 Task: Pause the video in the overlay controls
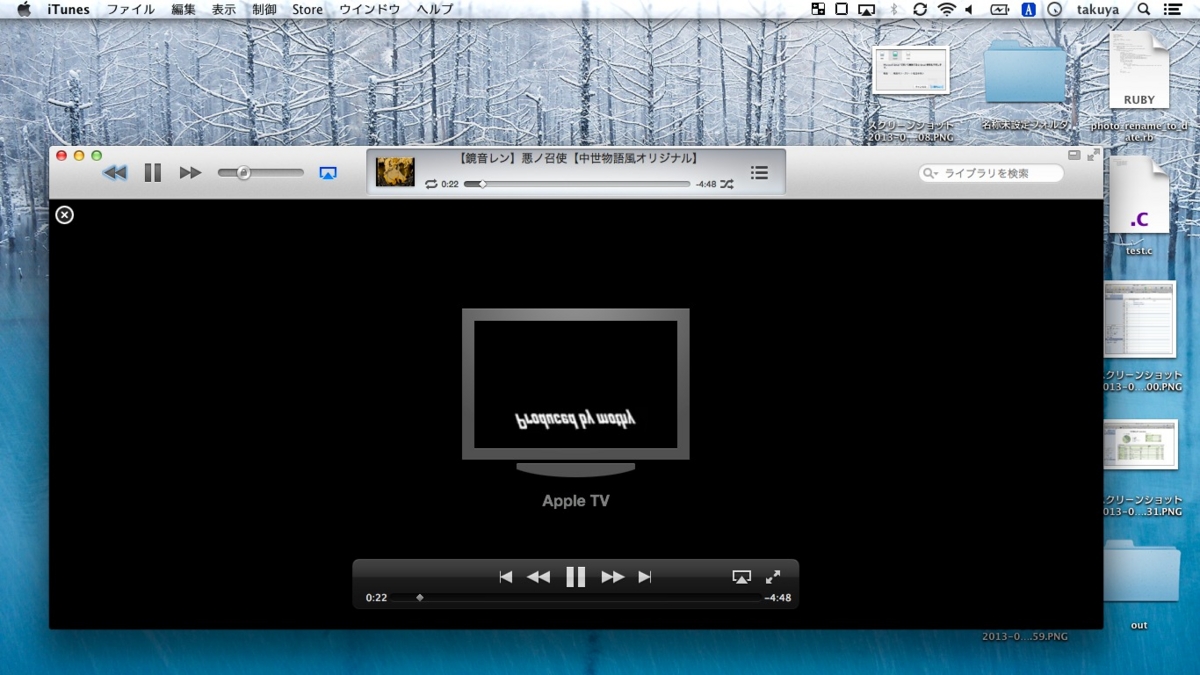point(575,576)
